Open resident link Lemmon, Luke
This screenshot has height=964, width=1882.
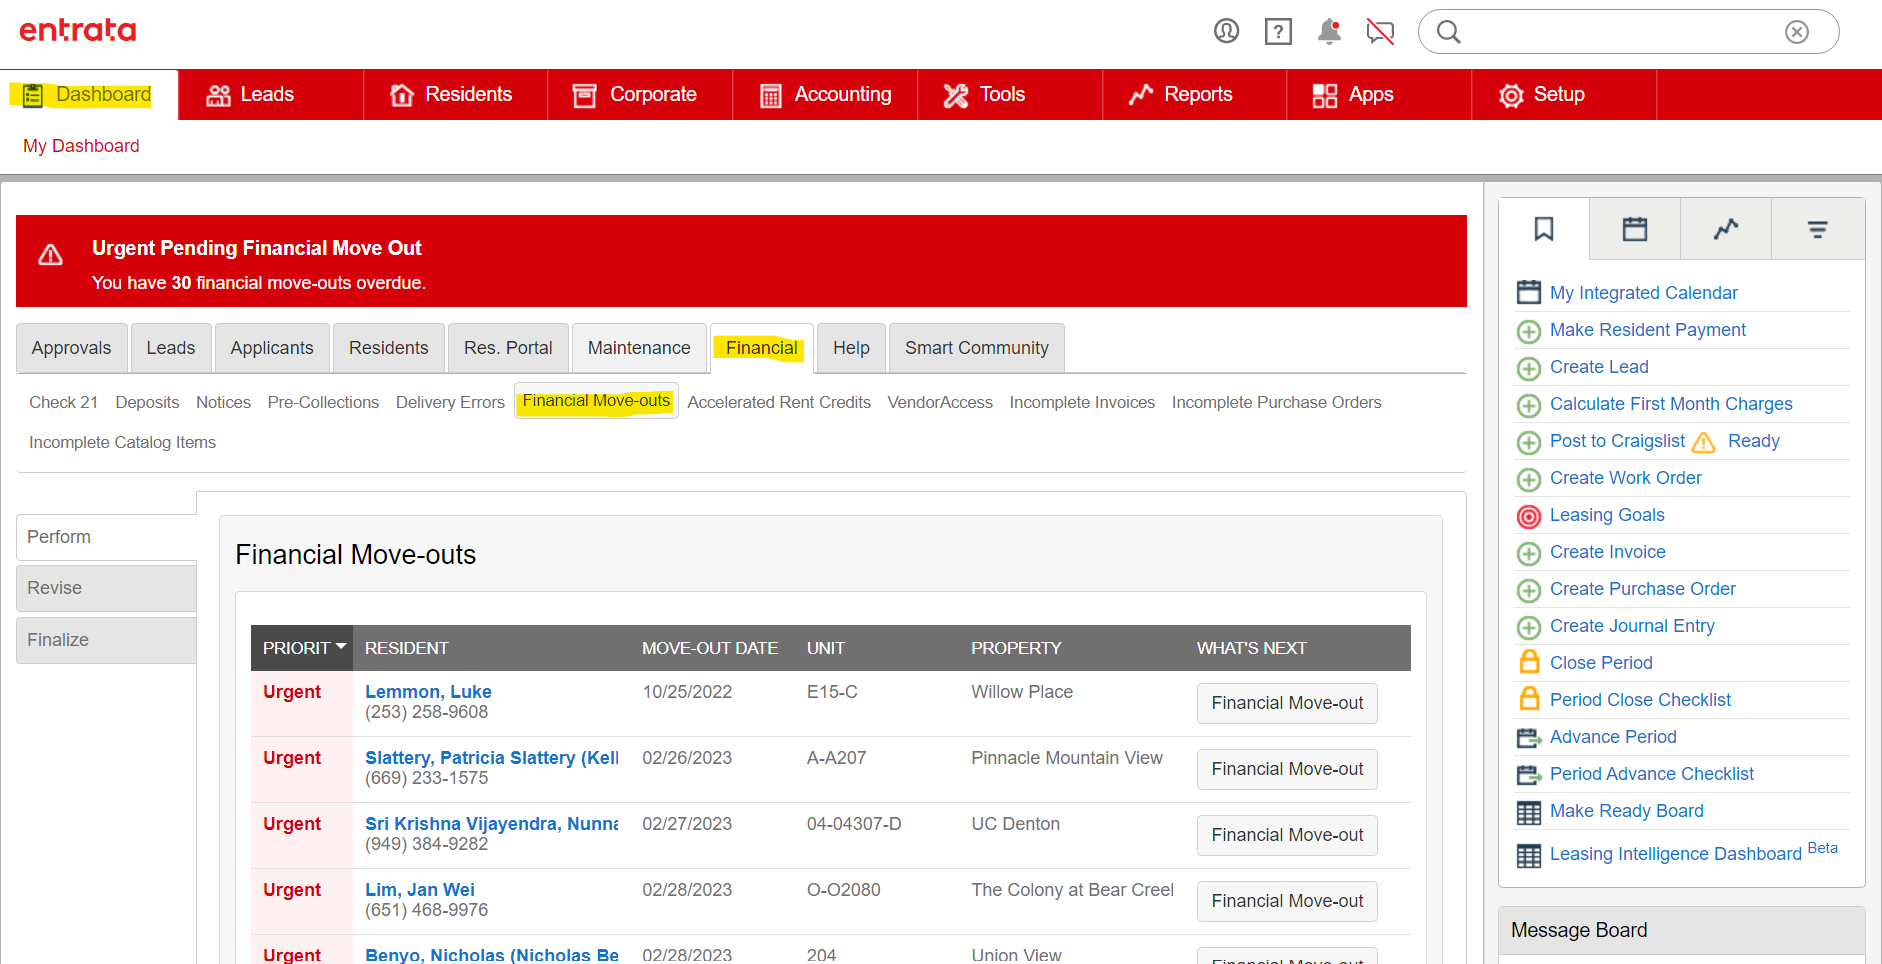click(x=428, y=692)
